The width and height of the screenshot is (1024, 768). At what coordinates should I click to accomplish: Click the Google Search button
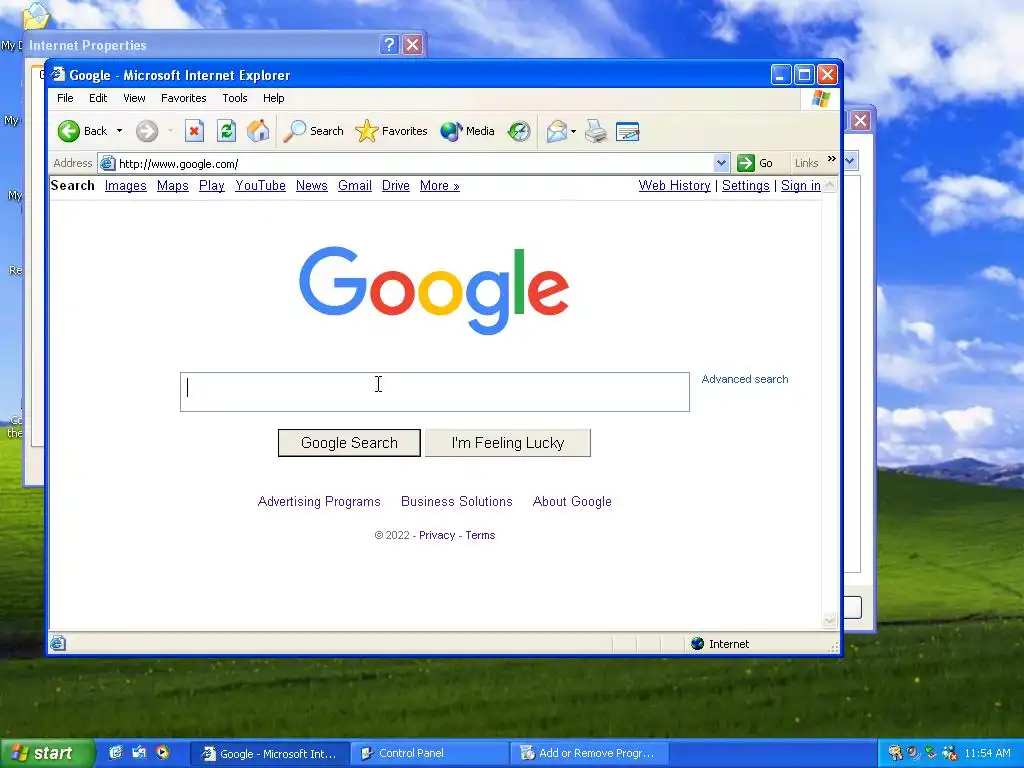pyautogui.click(x=349, y=443)
